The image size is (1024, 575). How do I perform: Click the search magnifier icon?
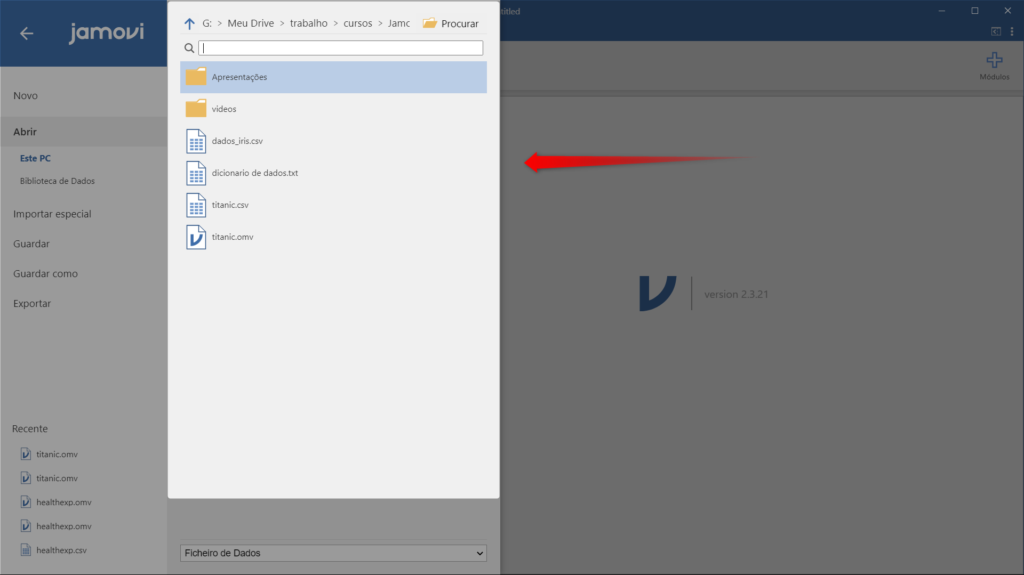click(x=189, y=48)
